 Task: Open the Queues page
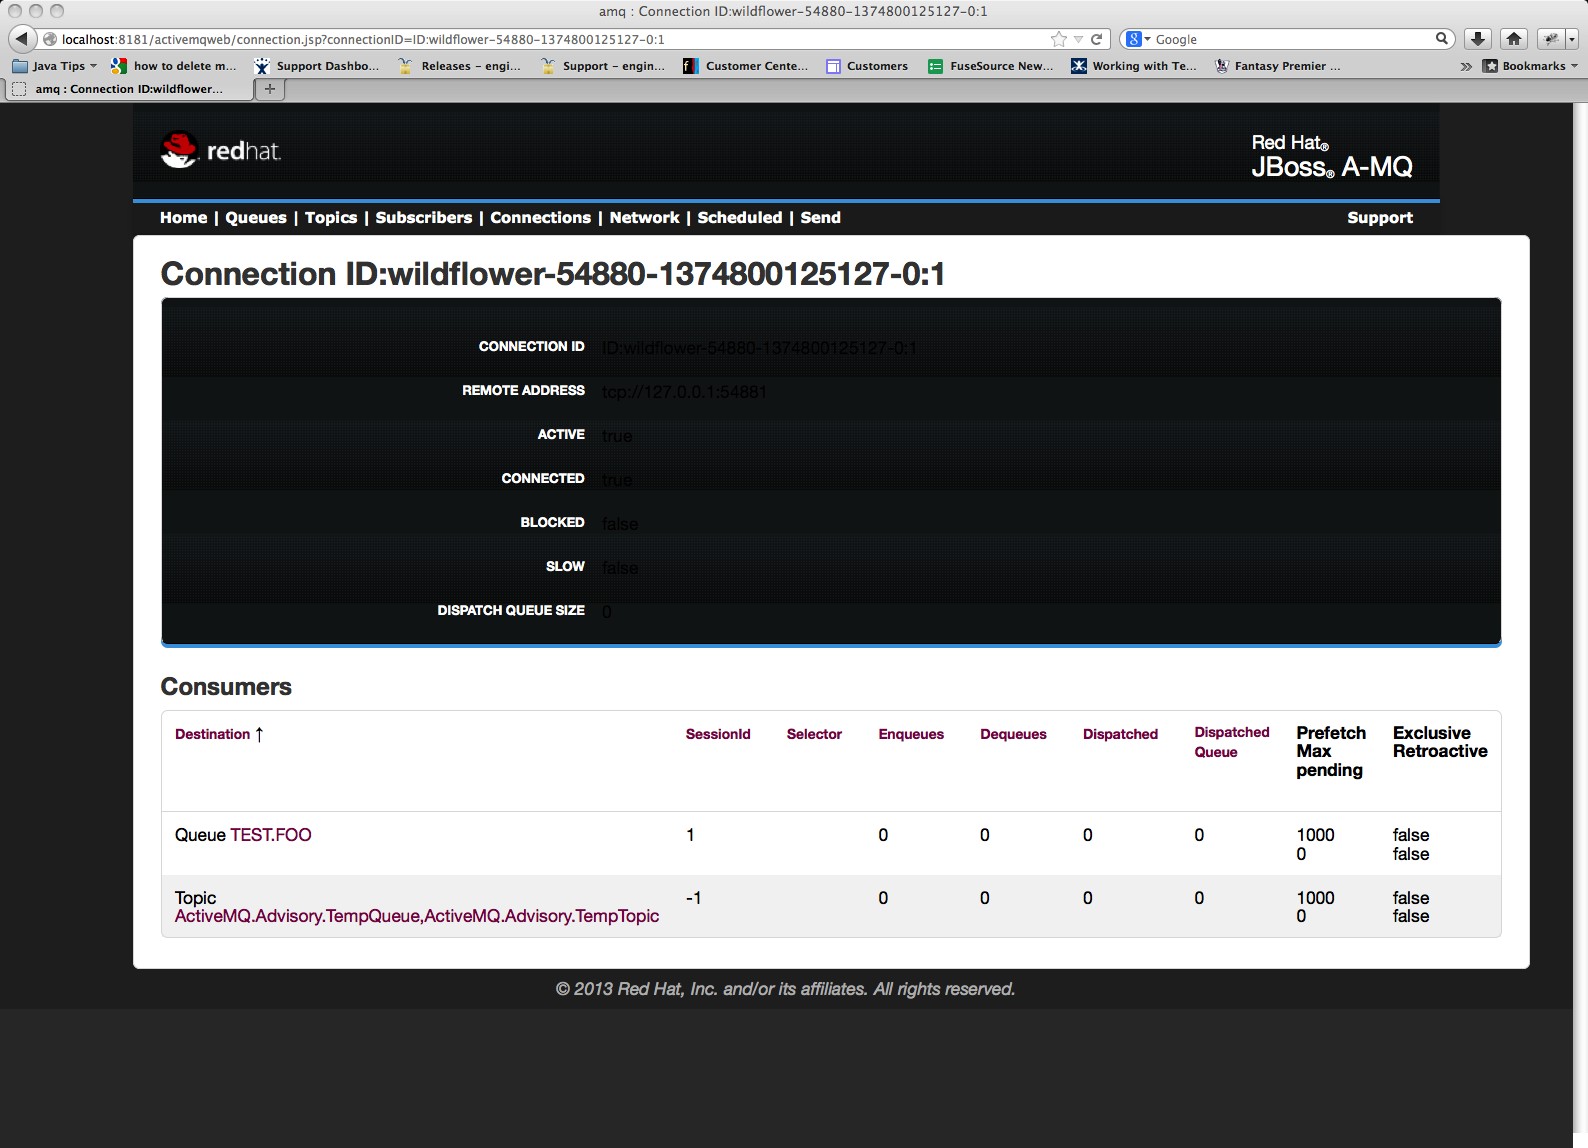256,218
